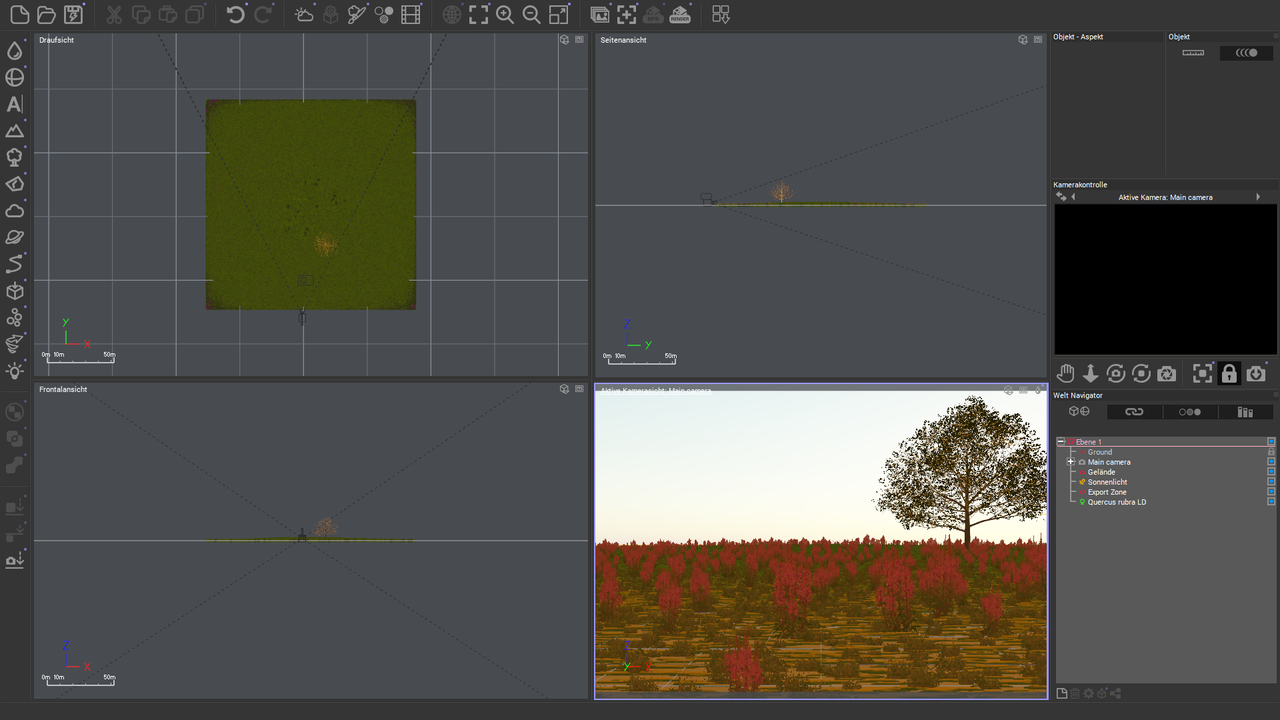Click the rotate-around-camera button
This screenshot has height=720, width=1280.
click(x=1116, y=373)
